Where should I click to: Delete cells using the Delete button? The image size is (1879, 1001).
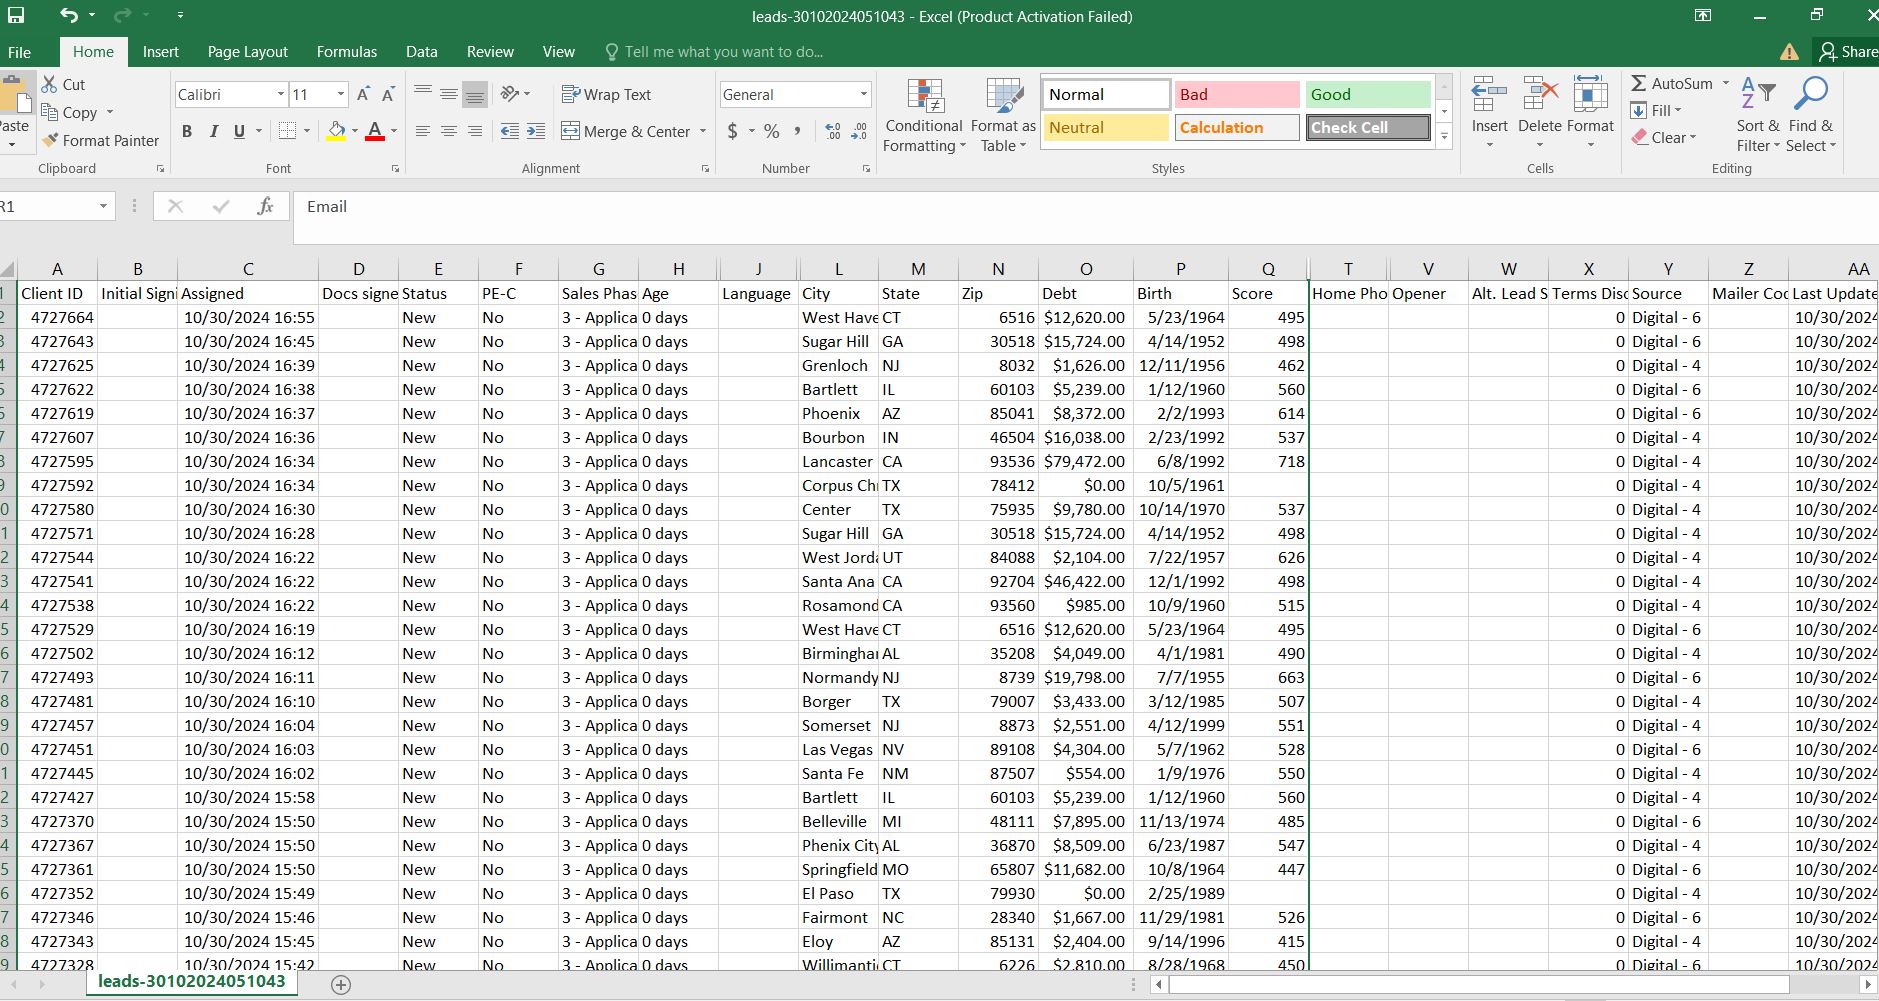[1539, 114]
